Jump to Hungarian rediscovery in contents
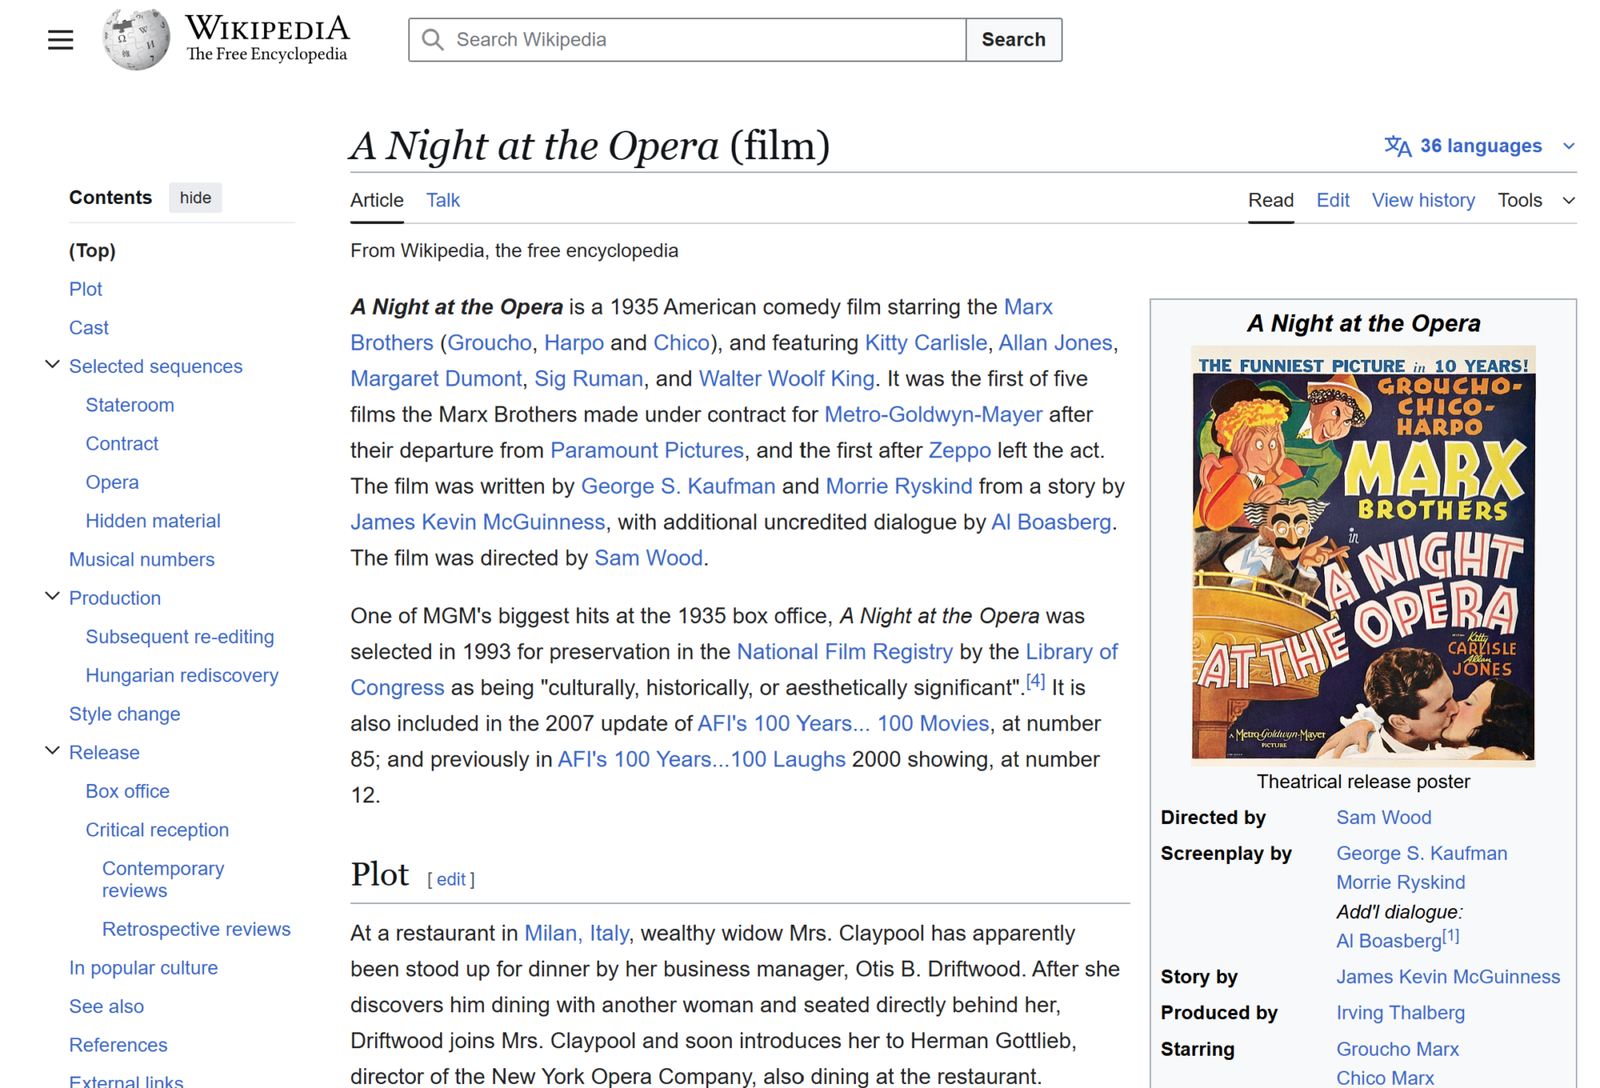This screenshot has width=1600, height=1088. [x=182, y=675]
